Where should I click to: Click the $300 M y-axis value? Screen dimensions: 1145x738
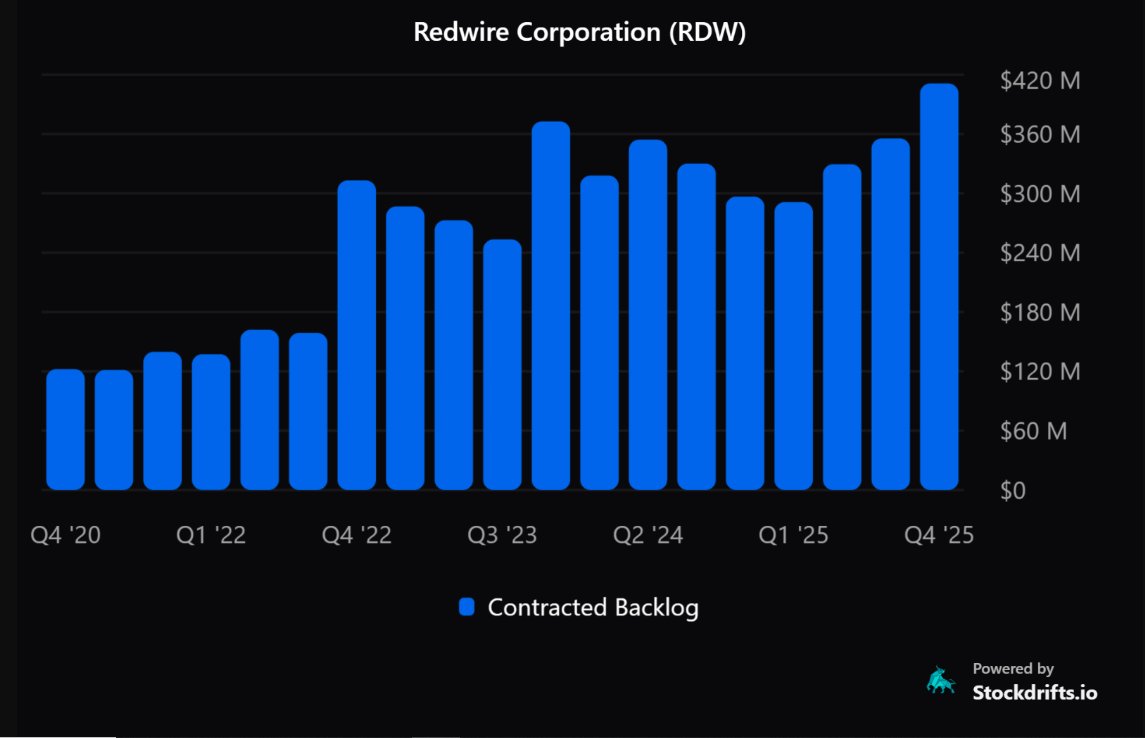click(1040, 194)
